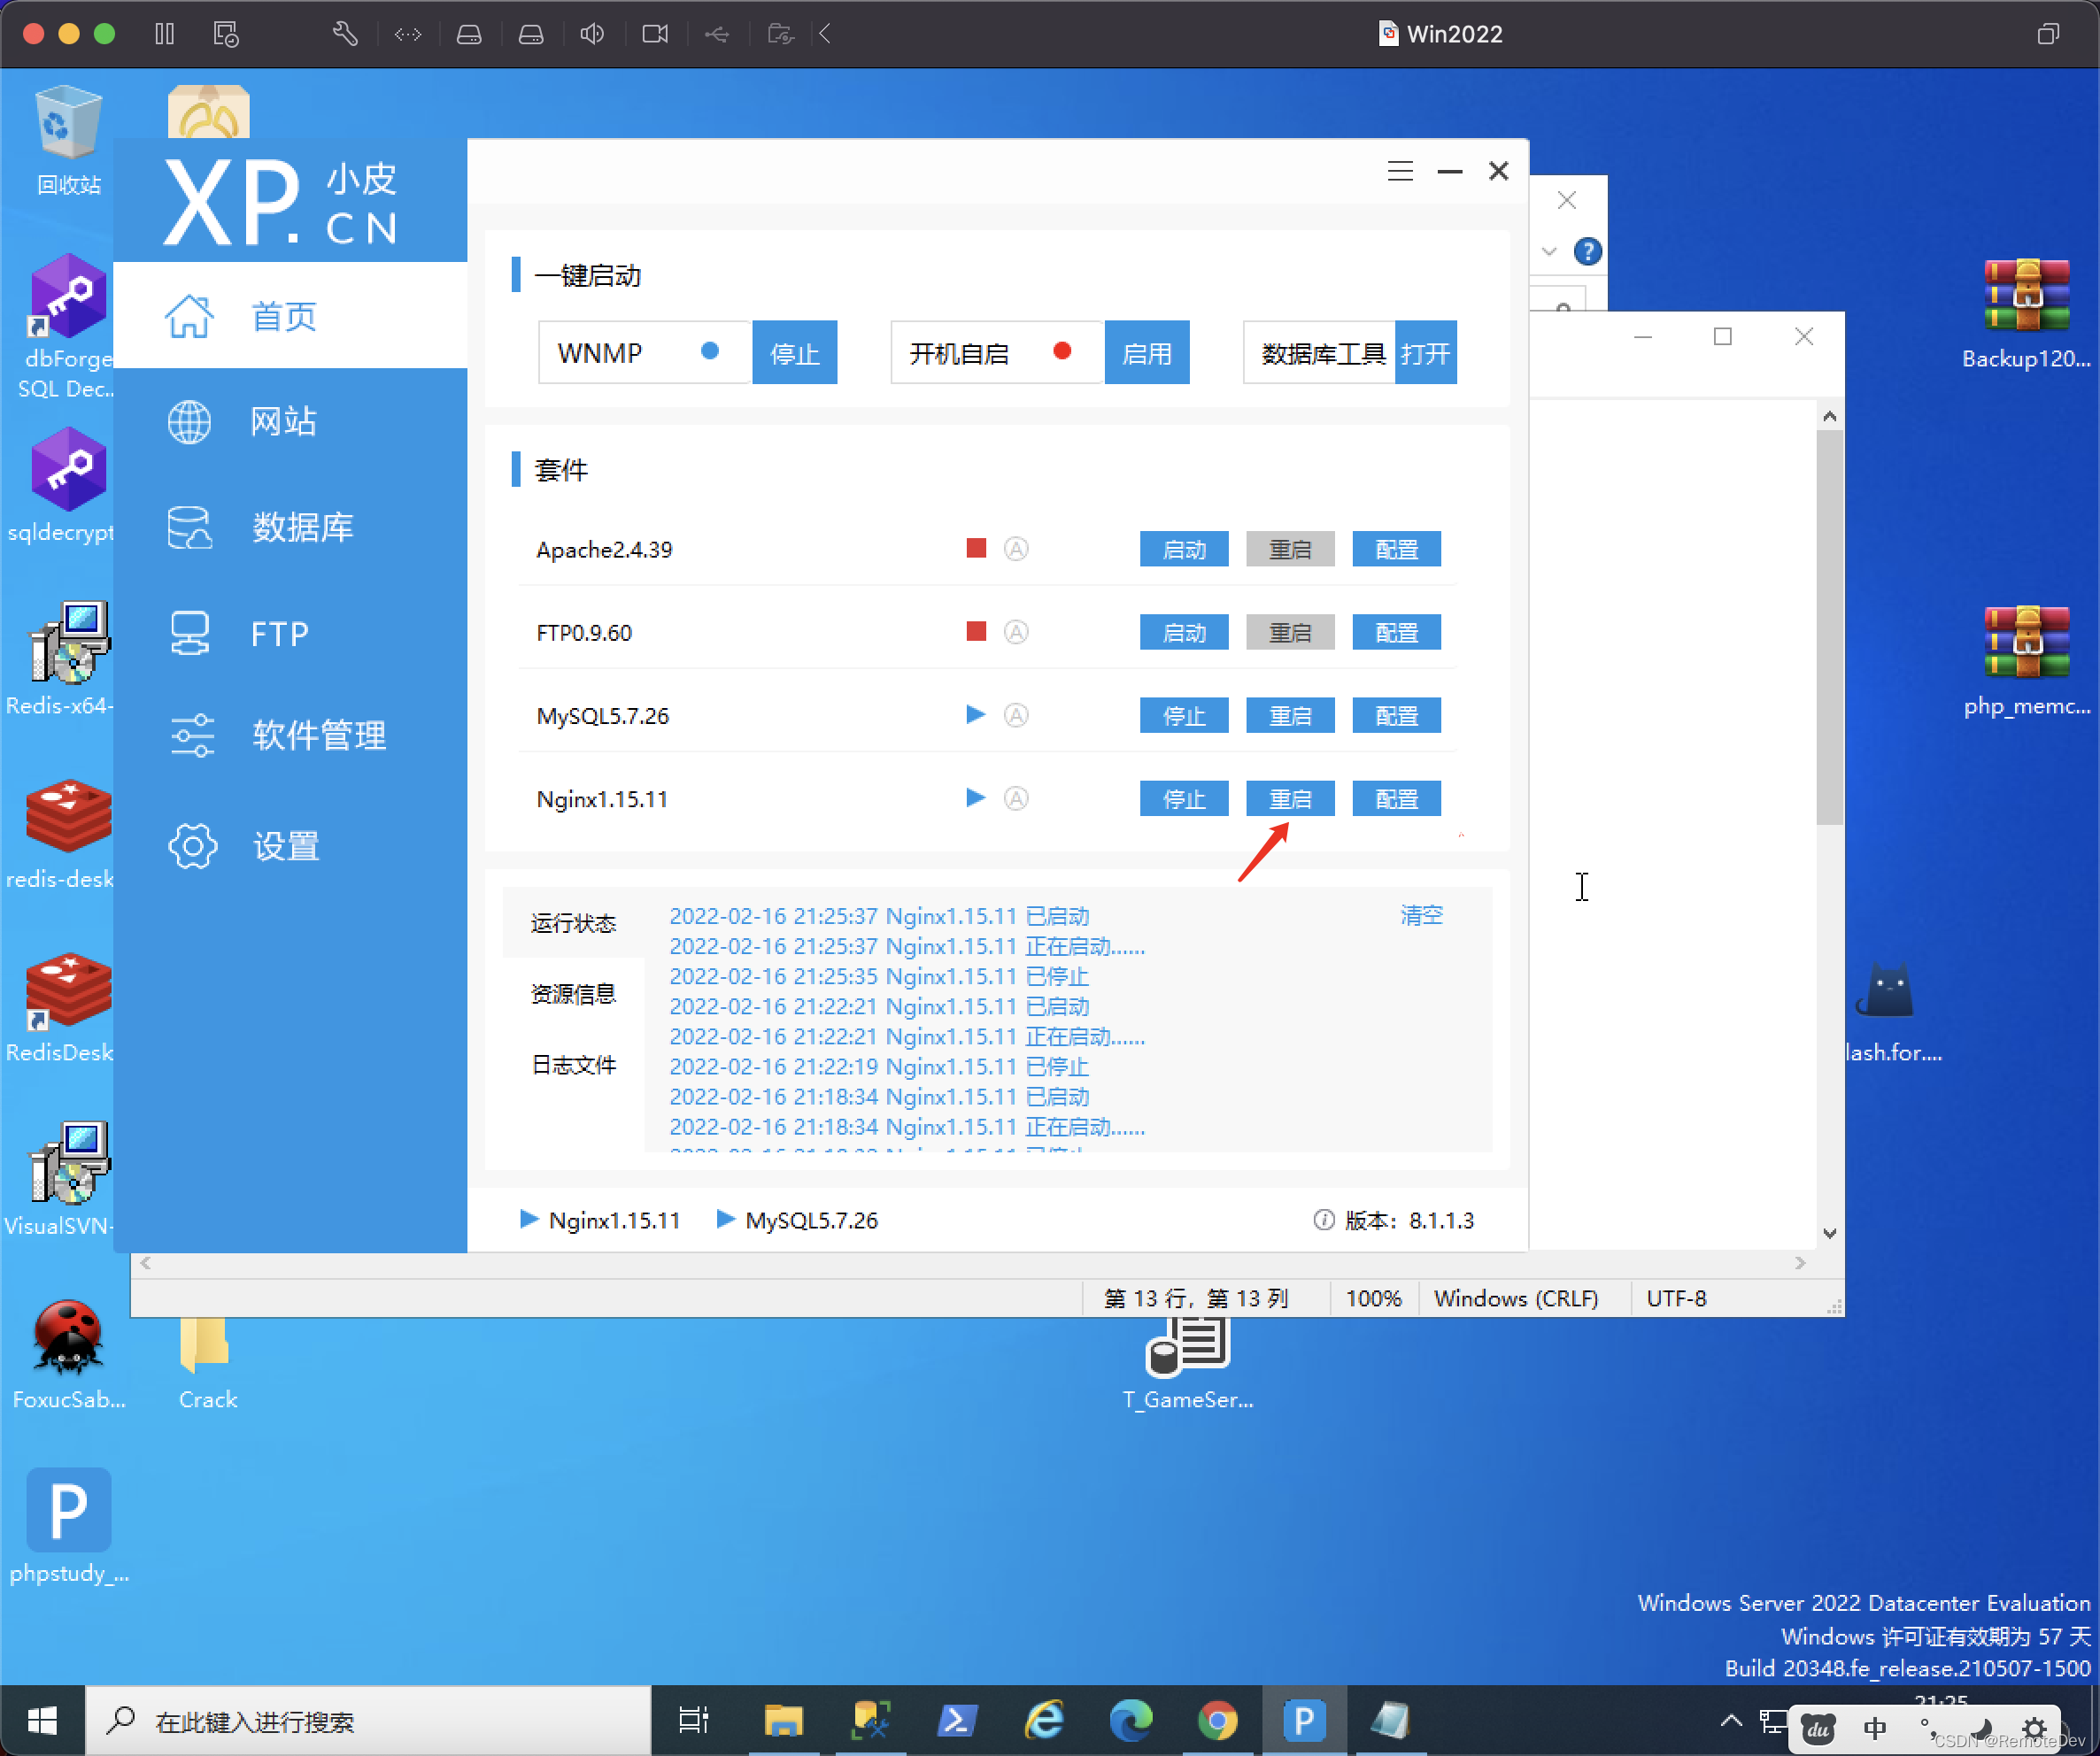This screenshot has width=2100, height=1756.
Task: Select the T_GameSer file desktop icon
Action: [1187, 1364]
